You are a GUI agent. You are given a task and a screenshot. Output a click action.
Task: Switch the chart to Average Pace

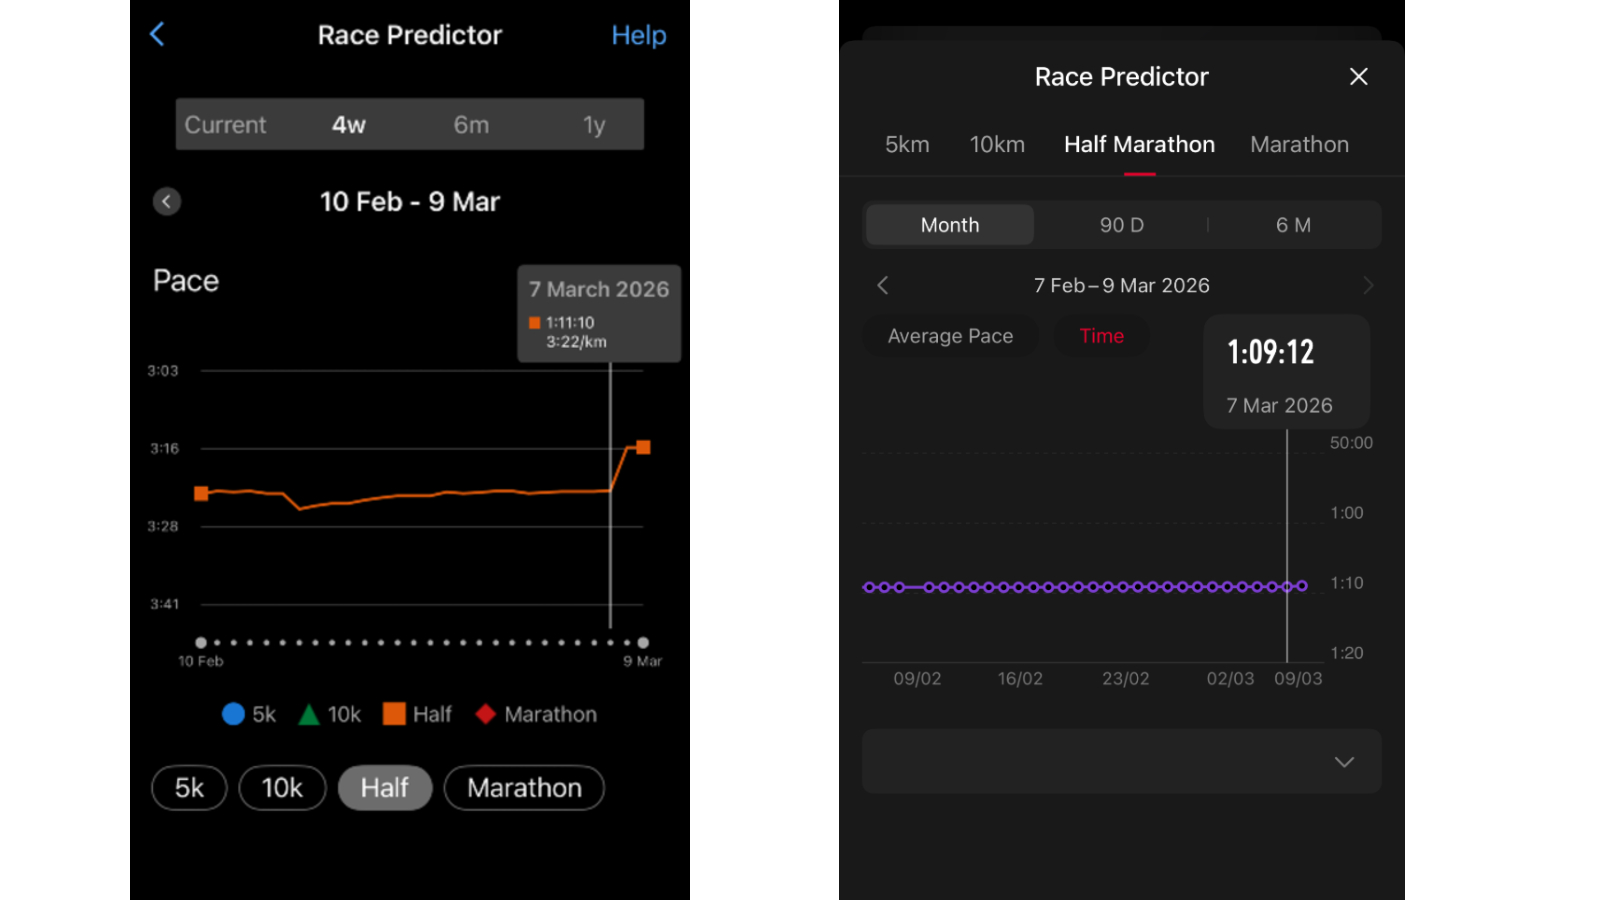click(949, 336)
